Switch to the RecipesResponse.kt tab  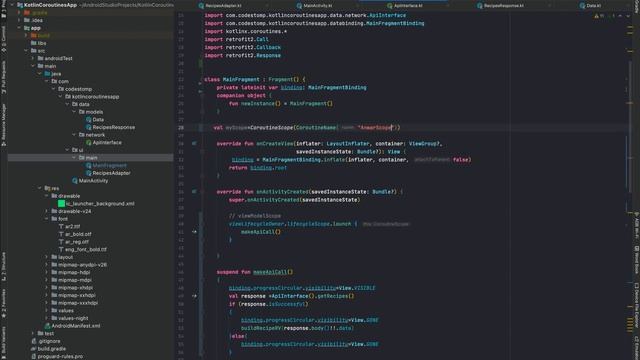tap(501, 6)
